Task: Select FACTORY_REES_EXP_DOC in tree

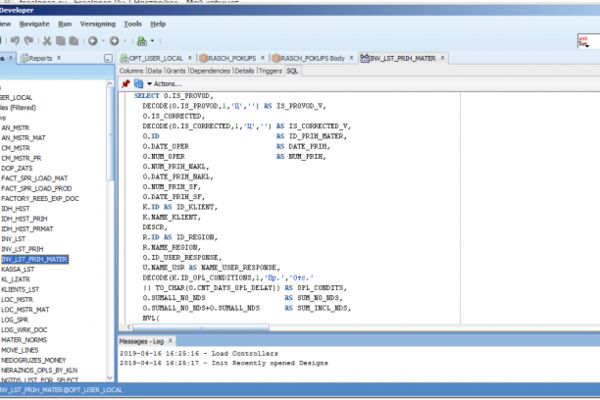Action: click(40, 198)
